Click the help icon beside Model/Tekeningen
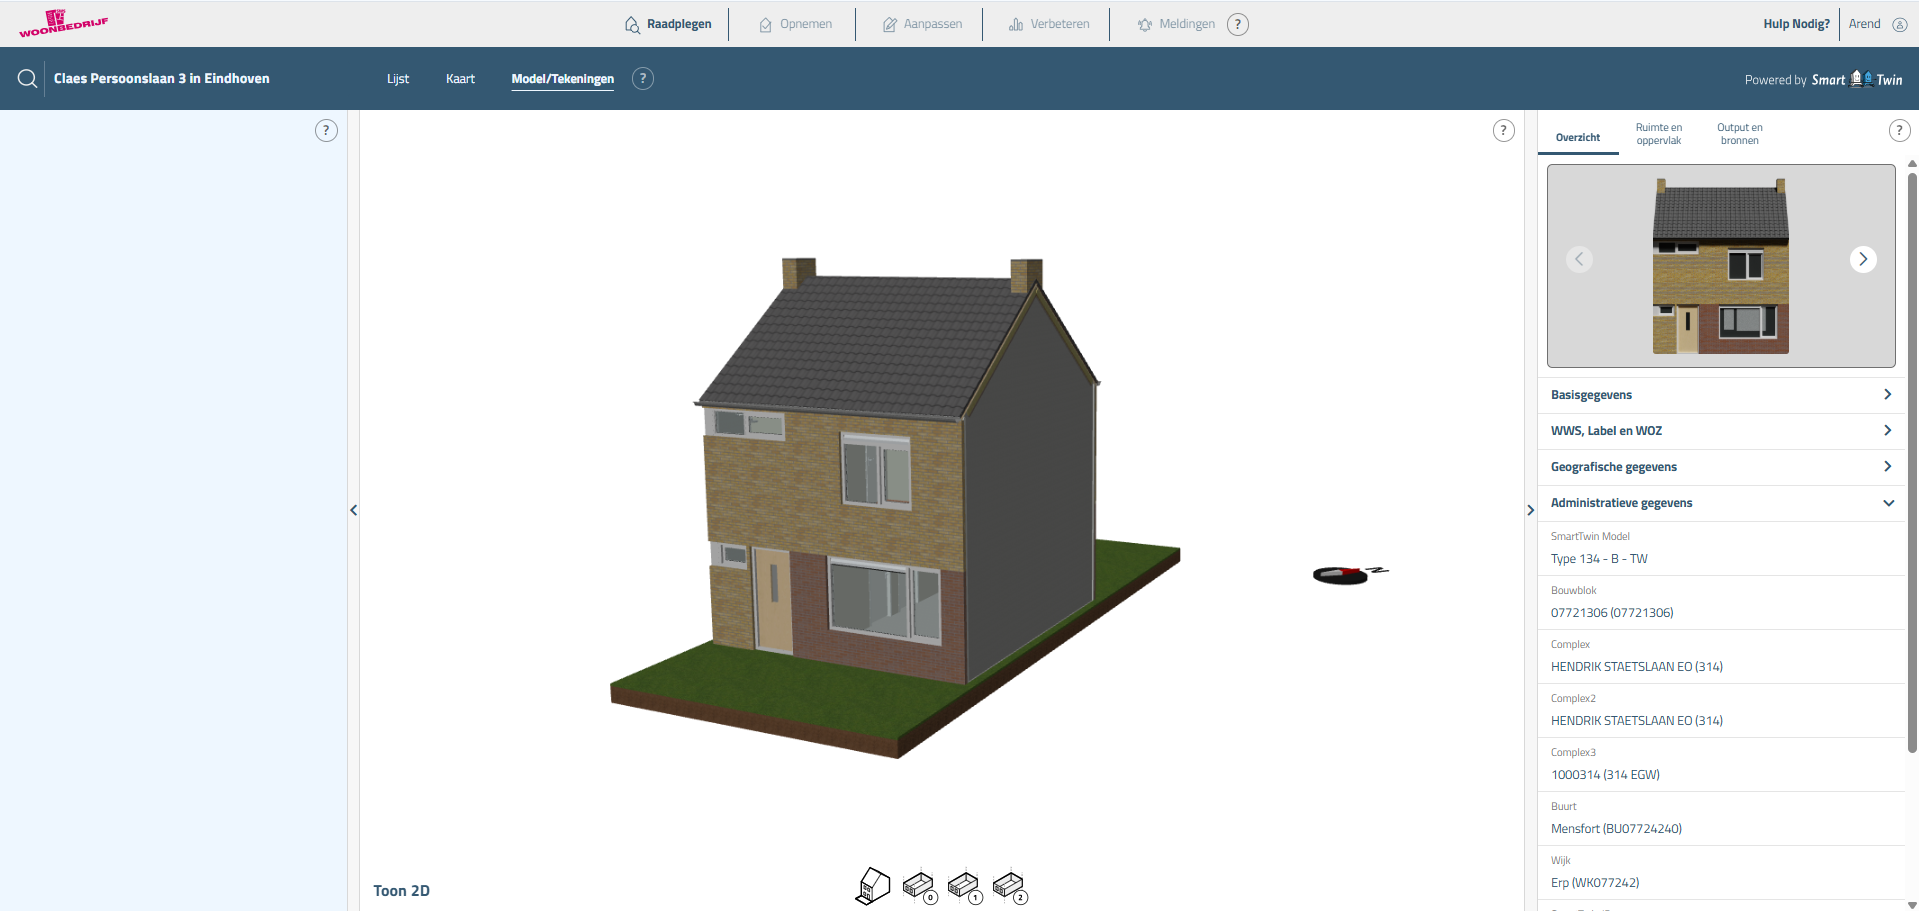The image size is (1919, 911). click(643, 79)
